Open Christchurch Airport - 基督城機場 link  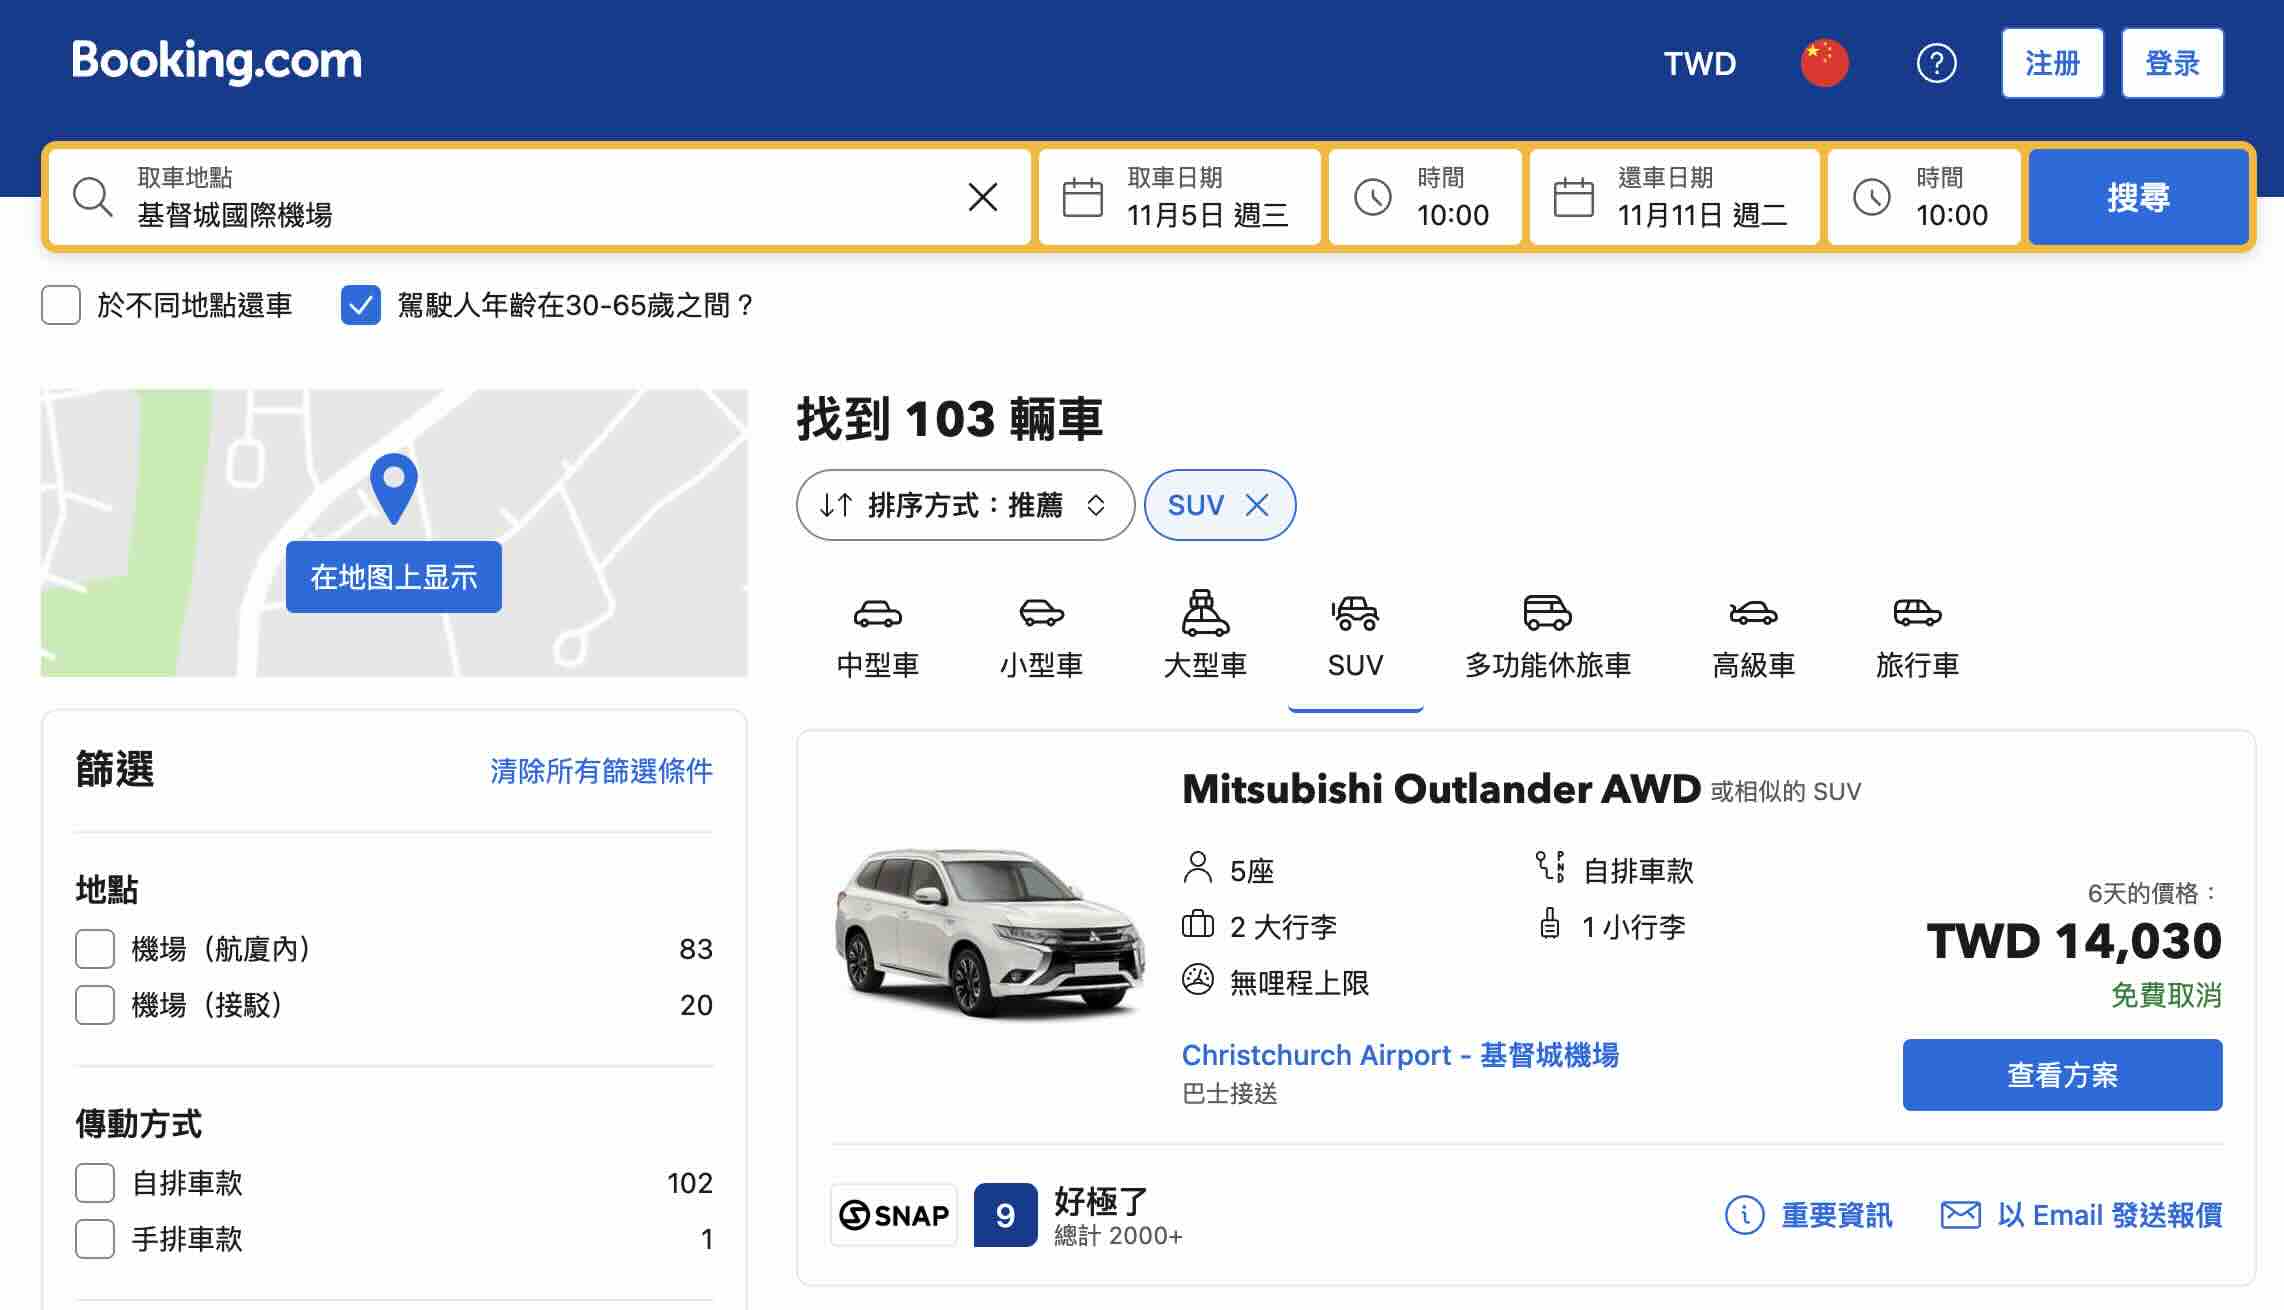pos(1400,1055)
